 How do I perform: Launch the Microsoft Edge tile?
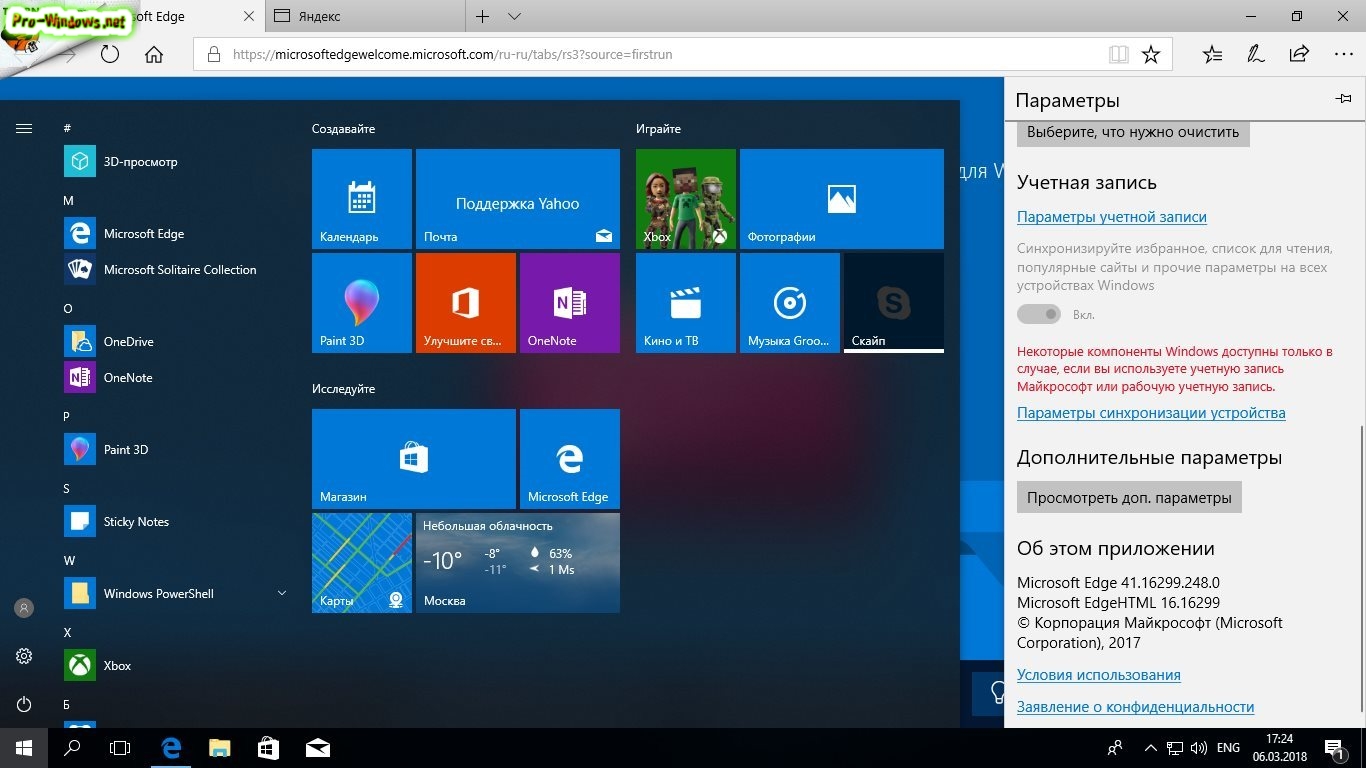click(x=570, y=459)
